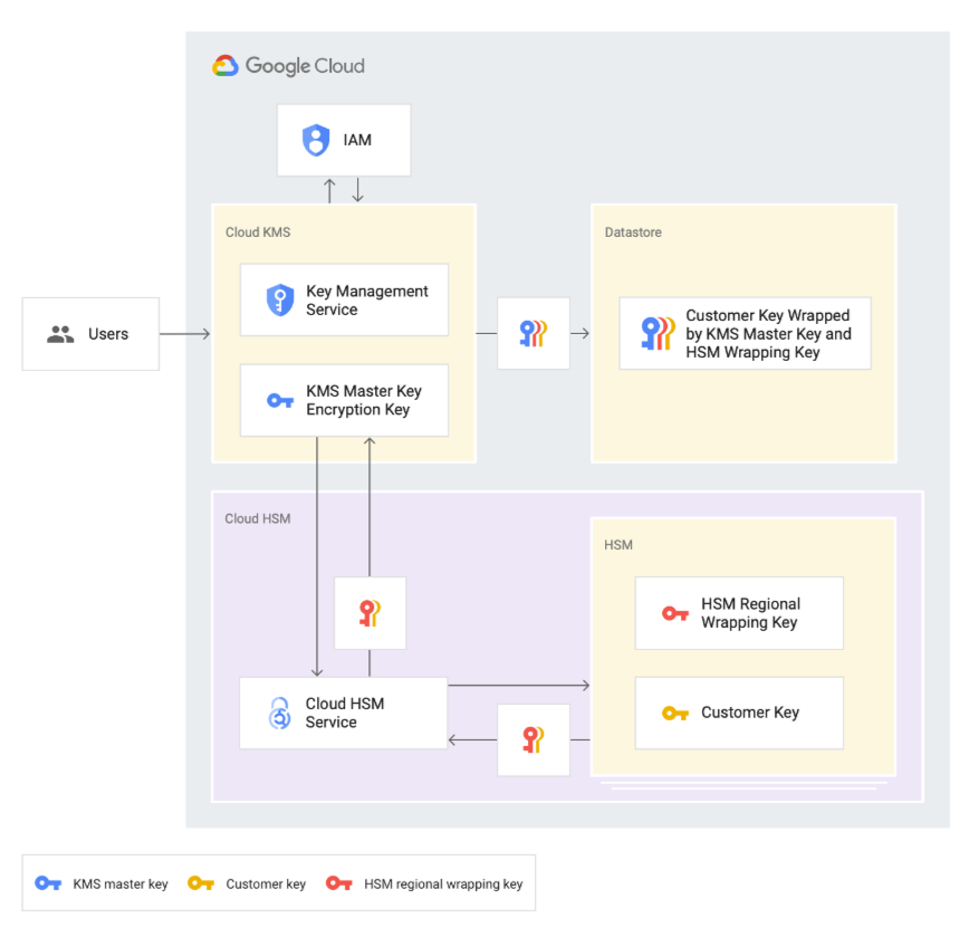Select the Users people icon

[x=60, y=334]
